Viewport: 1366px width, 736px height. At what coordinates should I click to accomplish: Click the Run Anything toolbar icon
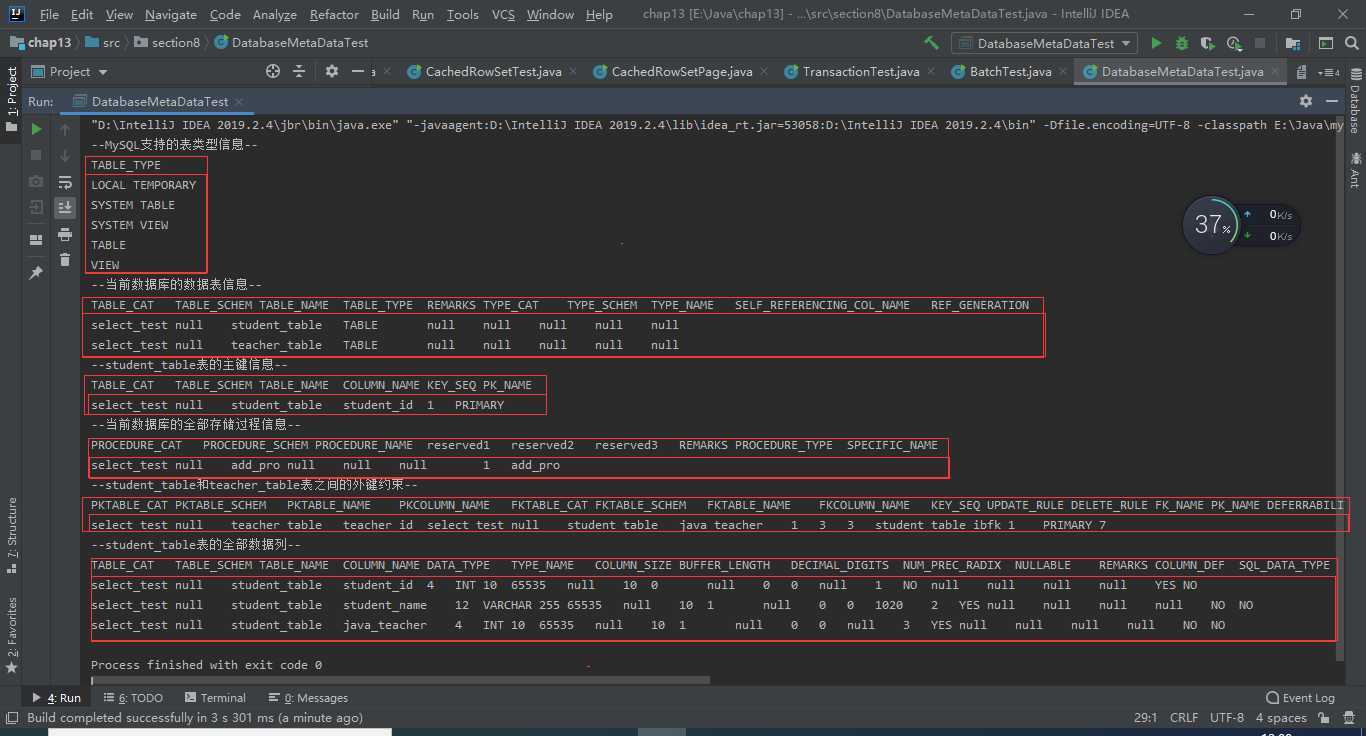[x=1325, y=43]
